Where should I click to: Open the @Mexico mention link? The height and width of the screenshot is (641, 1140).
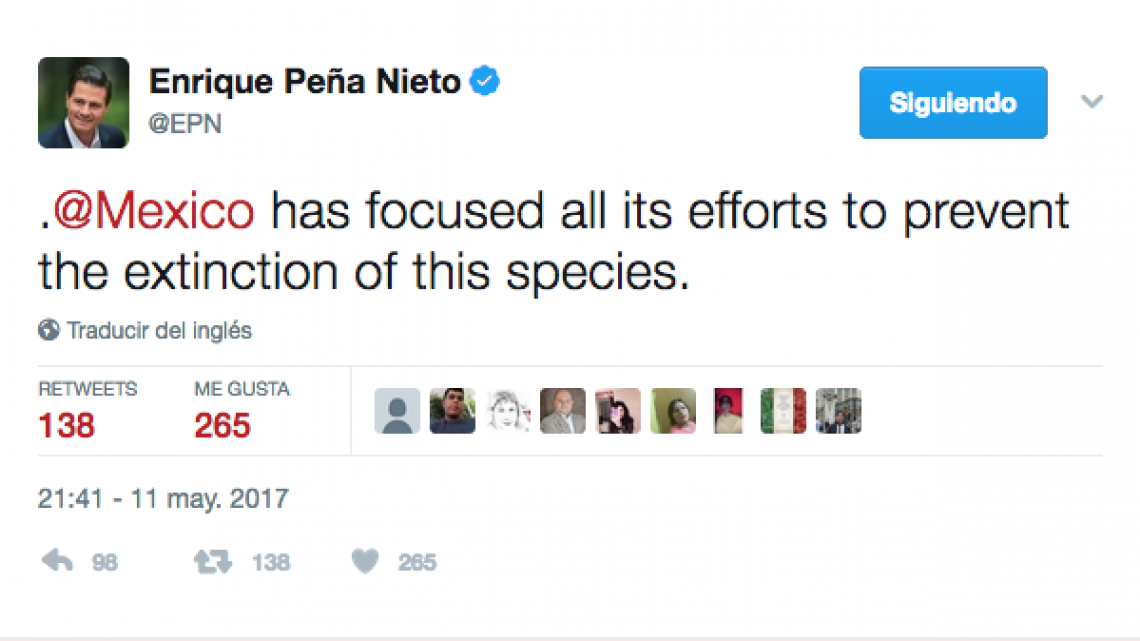146,210
